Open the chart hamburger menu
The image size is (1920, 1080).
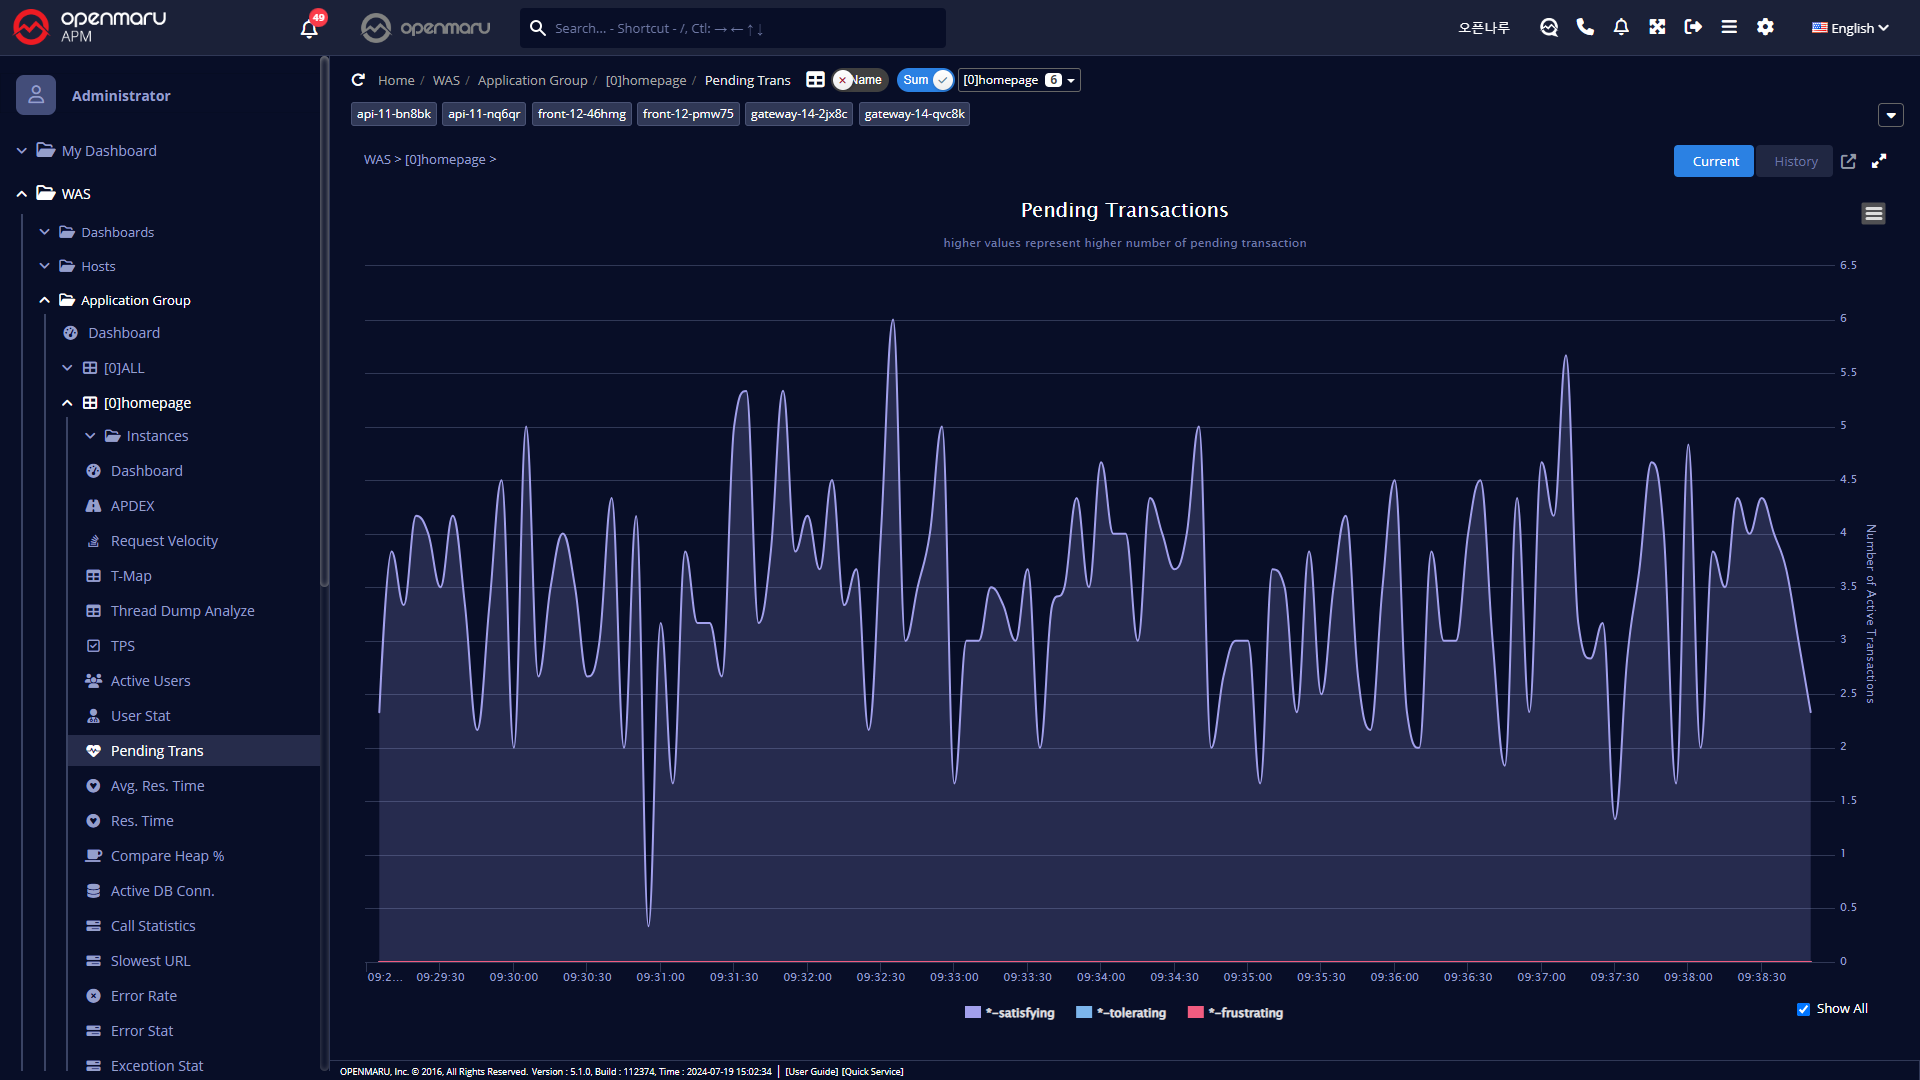pos(1873,213)
